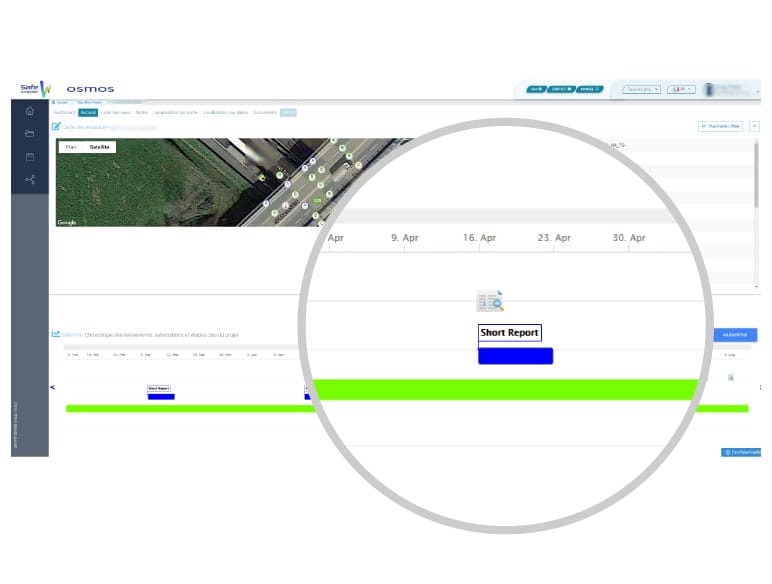The width and height of the screenshot is (772, 584).
Task: Click the blue button right of timeline header
Action: click(735, 335)
